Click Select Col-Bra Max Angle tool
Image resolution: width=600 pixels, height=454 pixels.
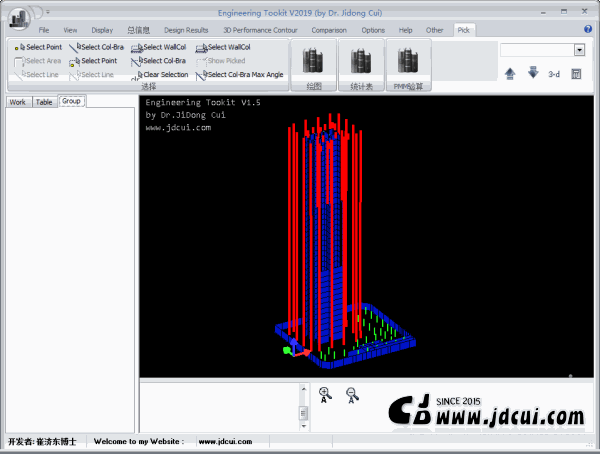pos(240,75)
